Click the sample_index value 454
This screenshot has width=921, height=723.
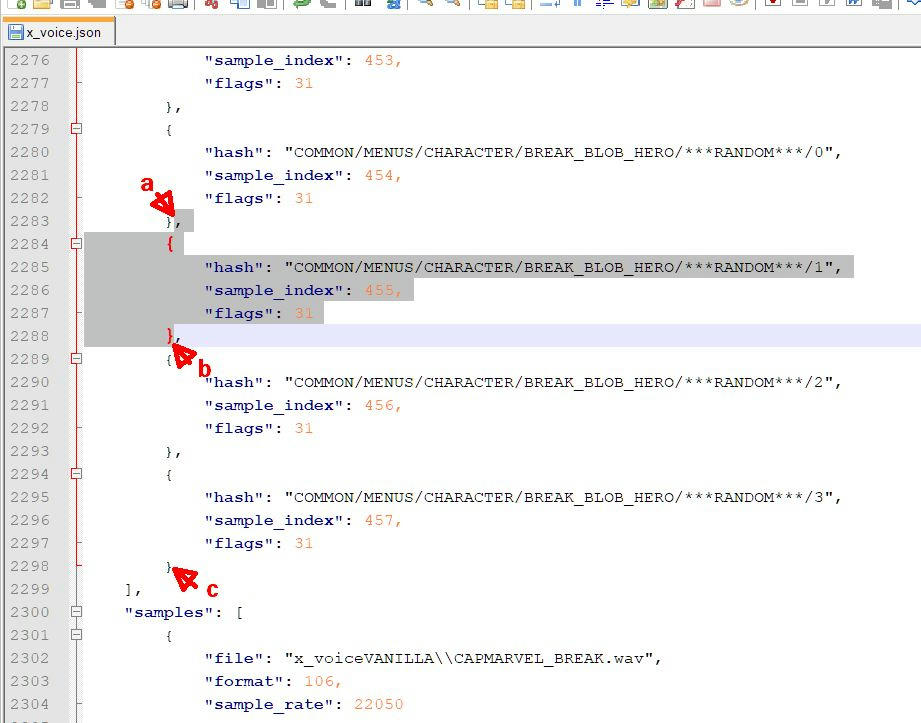[379, 176]
